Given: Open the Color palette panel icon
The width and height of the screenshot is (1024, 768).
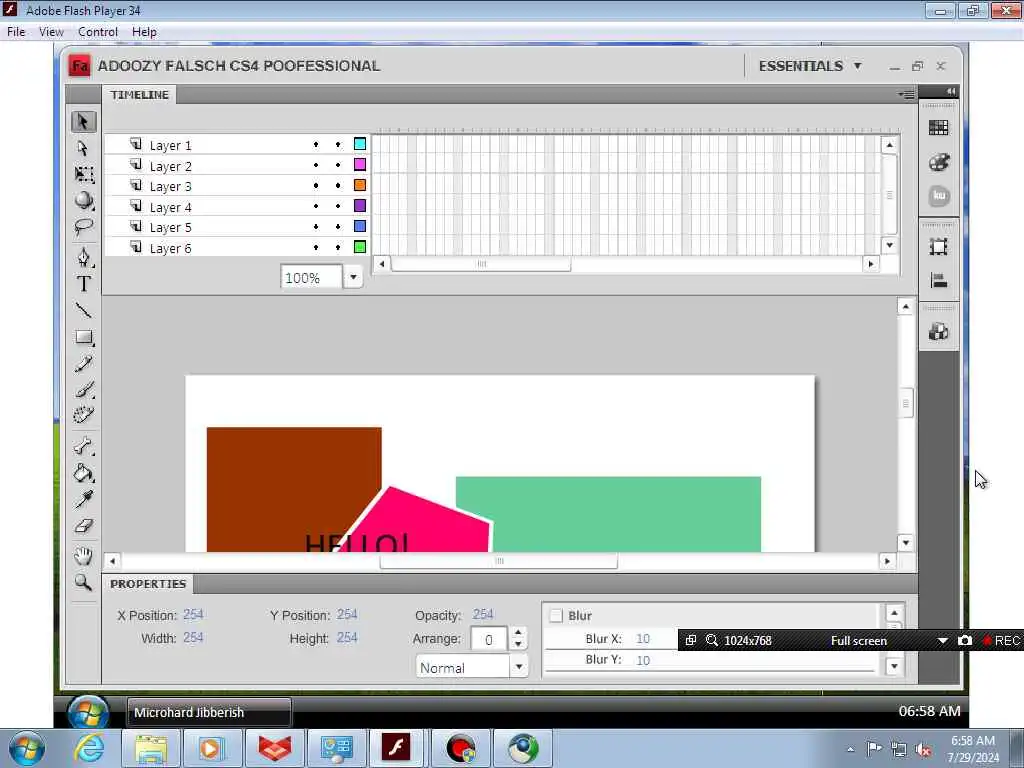Looking at the screenshot, I should tap(938, 161).
